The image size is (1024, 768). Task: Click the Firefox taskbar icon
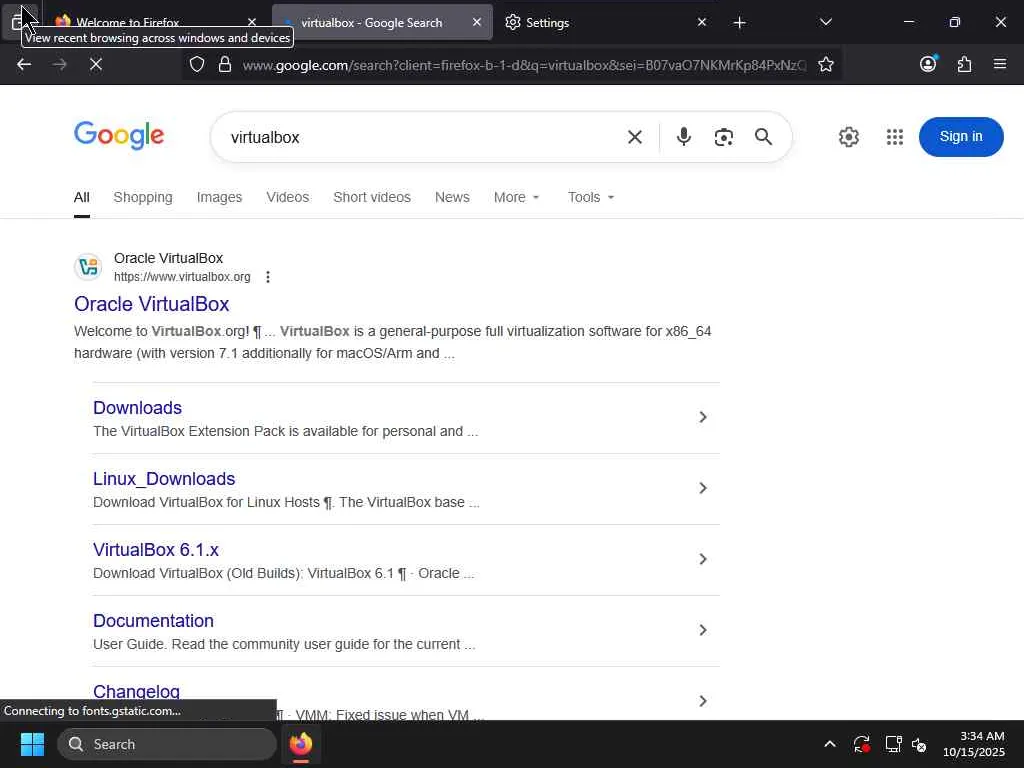pyautogui.click(x=301, y=744)
